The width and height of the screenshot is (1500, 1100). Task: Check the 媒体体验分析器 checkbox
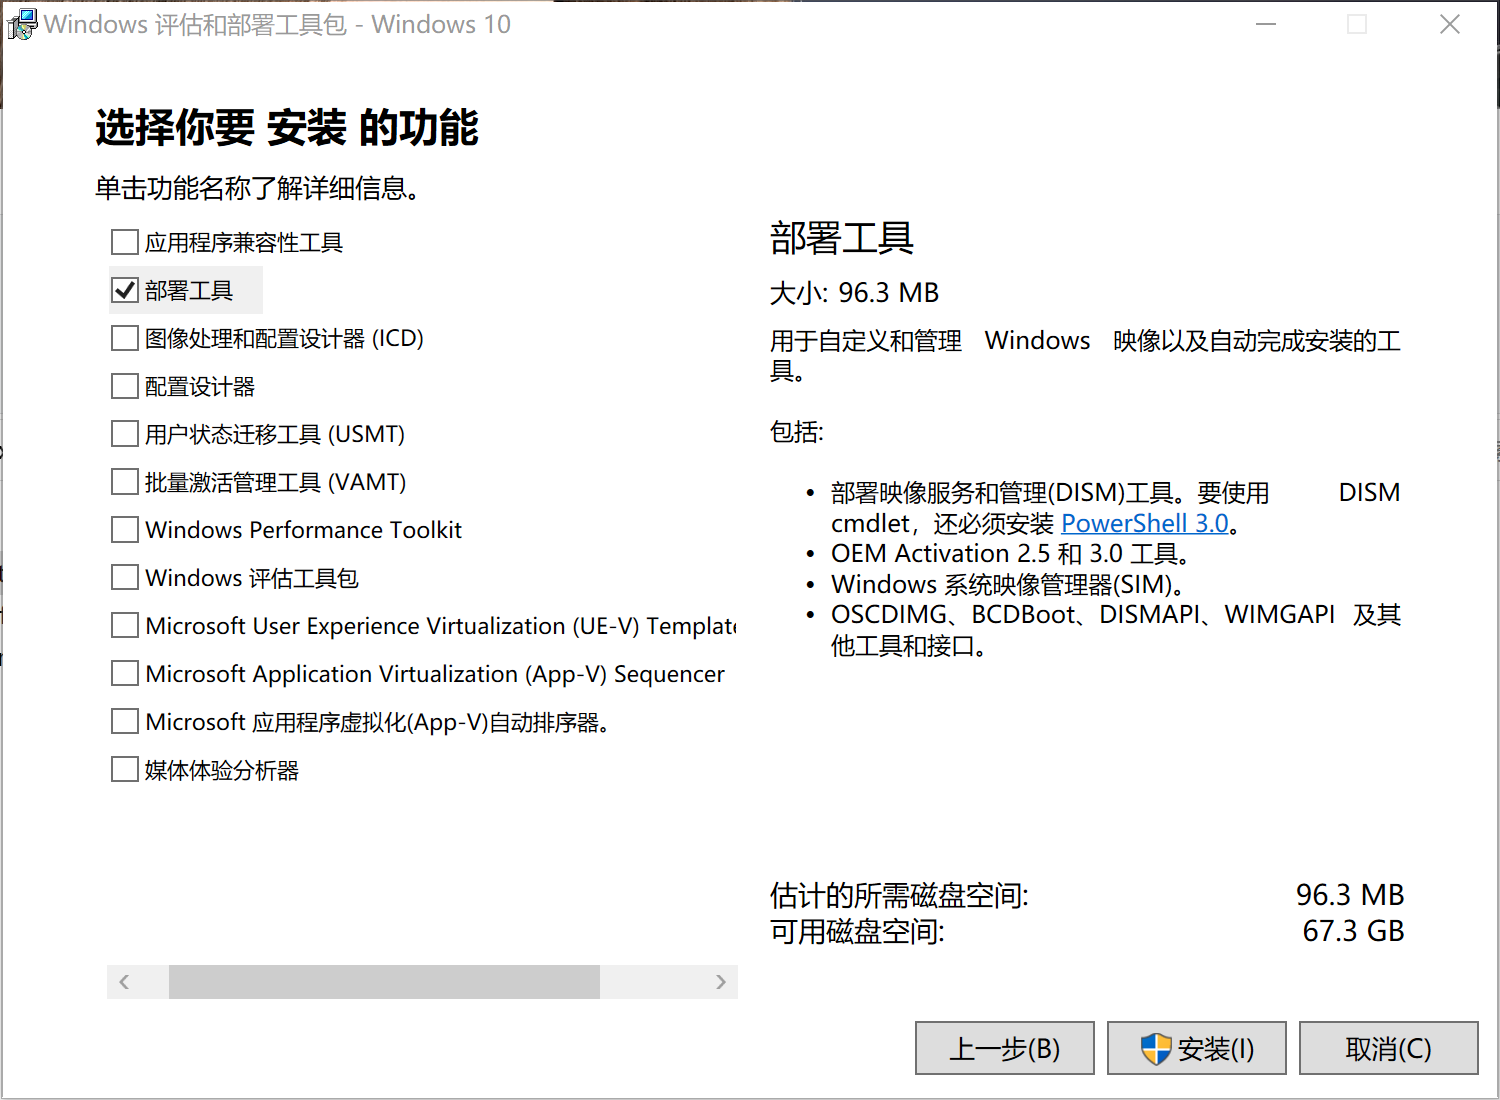pos(125,770)
